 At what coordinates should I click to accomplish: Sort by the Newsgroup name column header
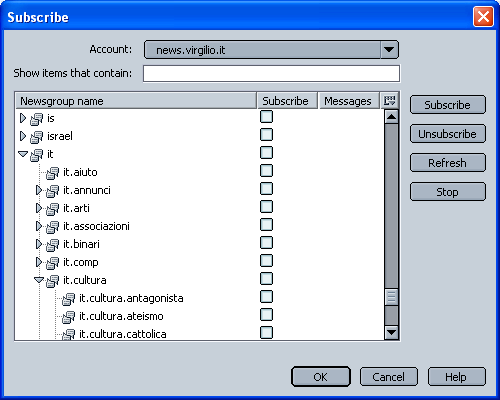(x=136, y=101)
